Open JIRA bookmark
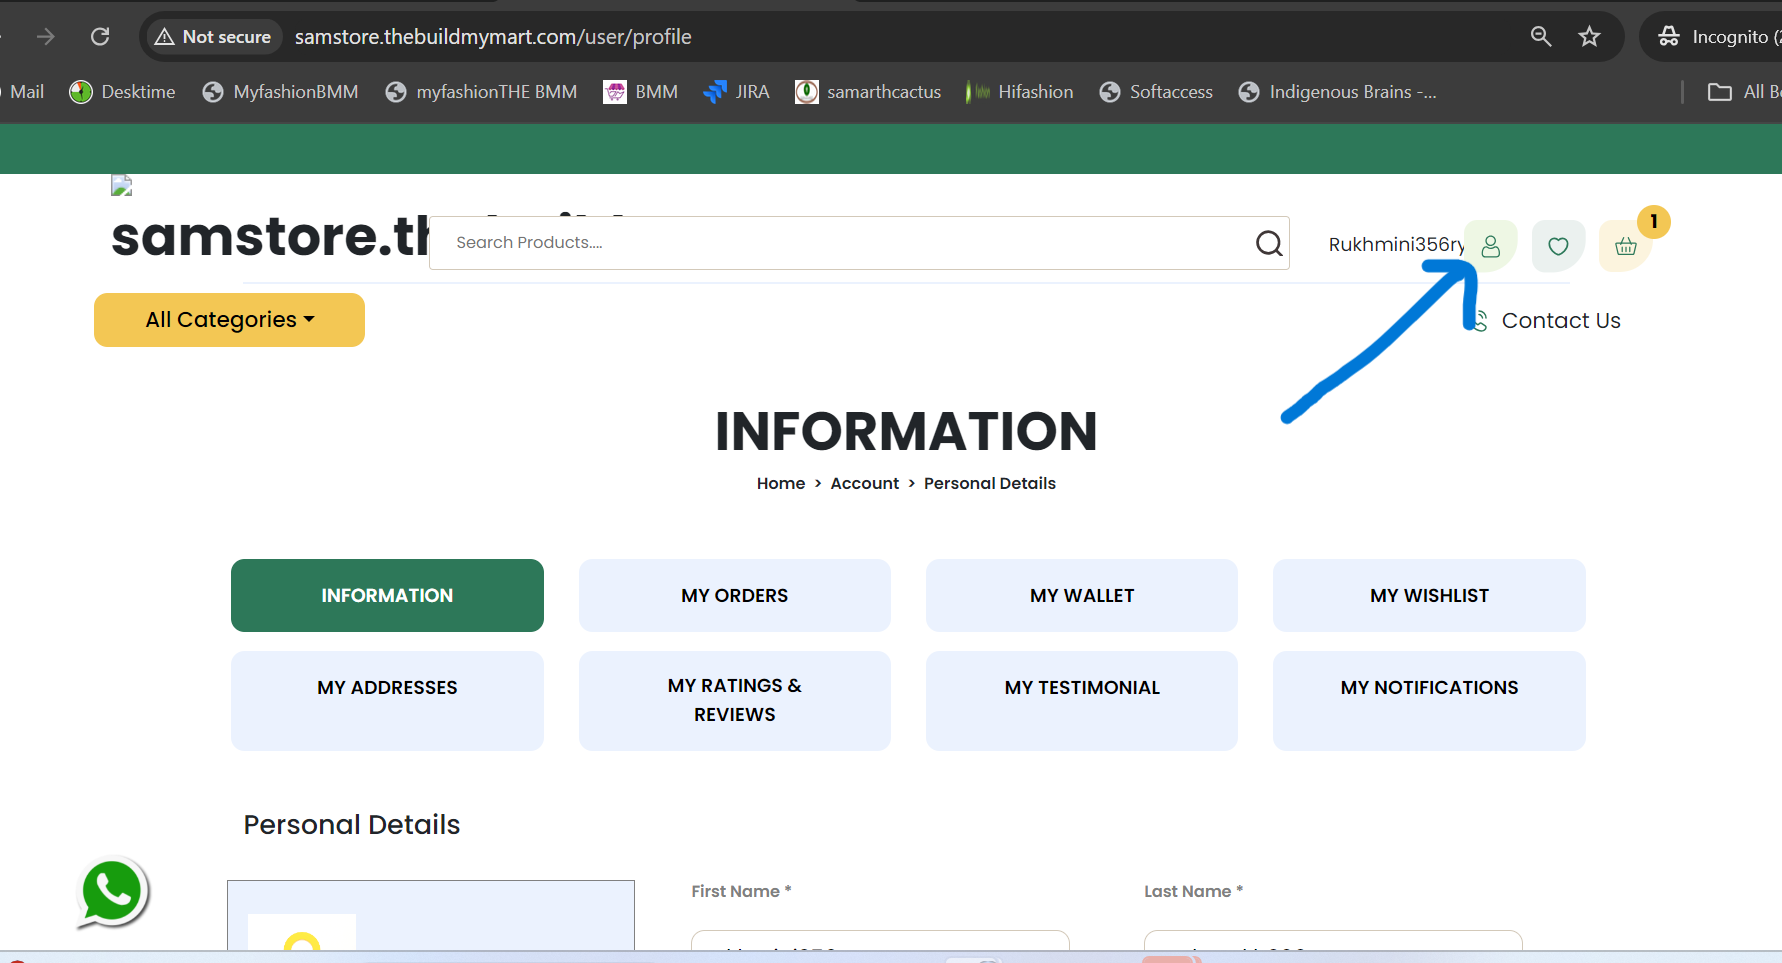 737,92
